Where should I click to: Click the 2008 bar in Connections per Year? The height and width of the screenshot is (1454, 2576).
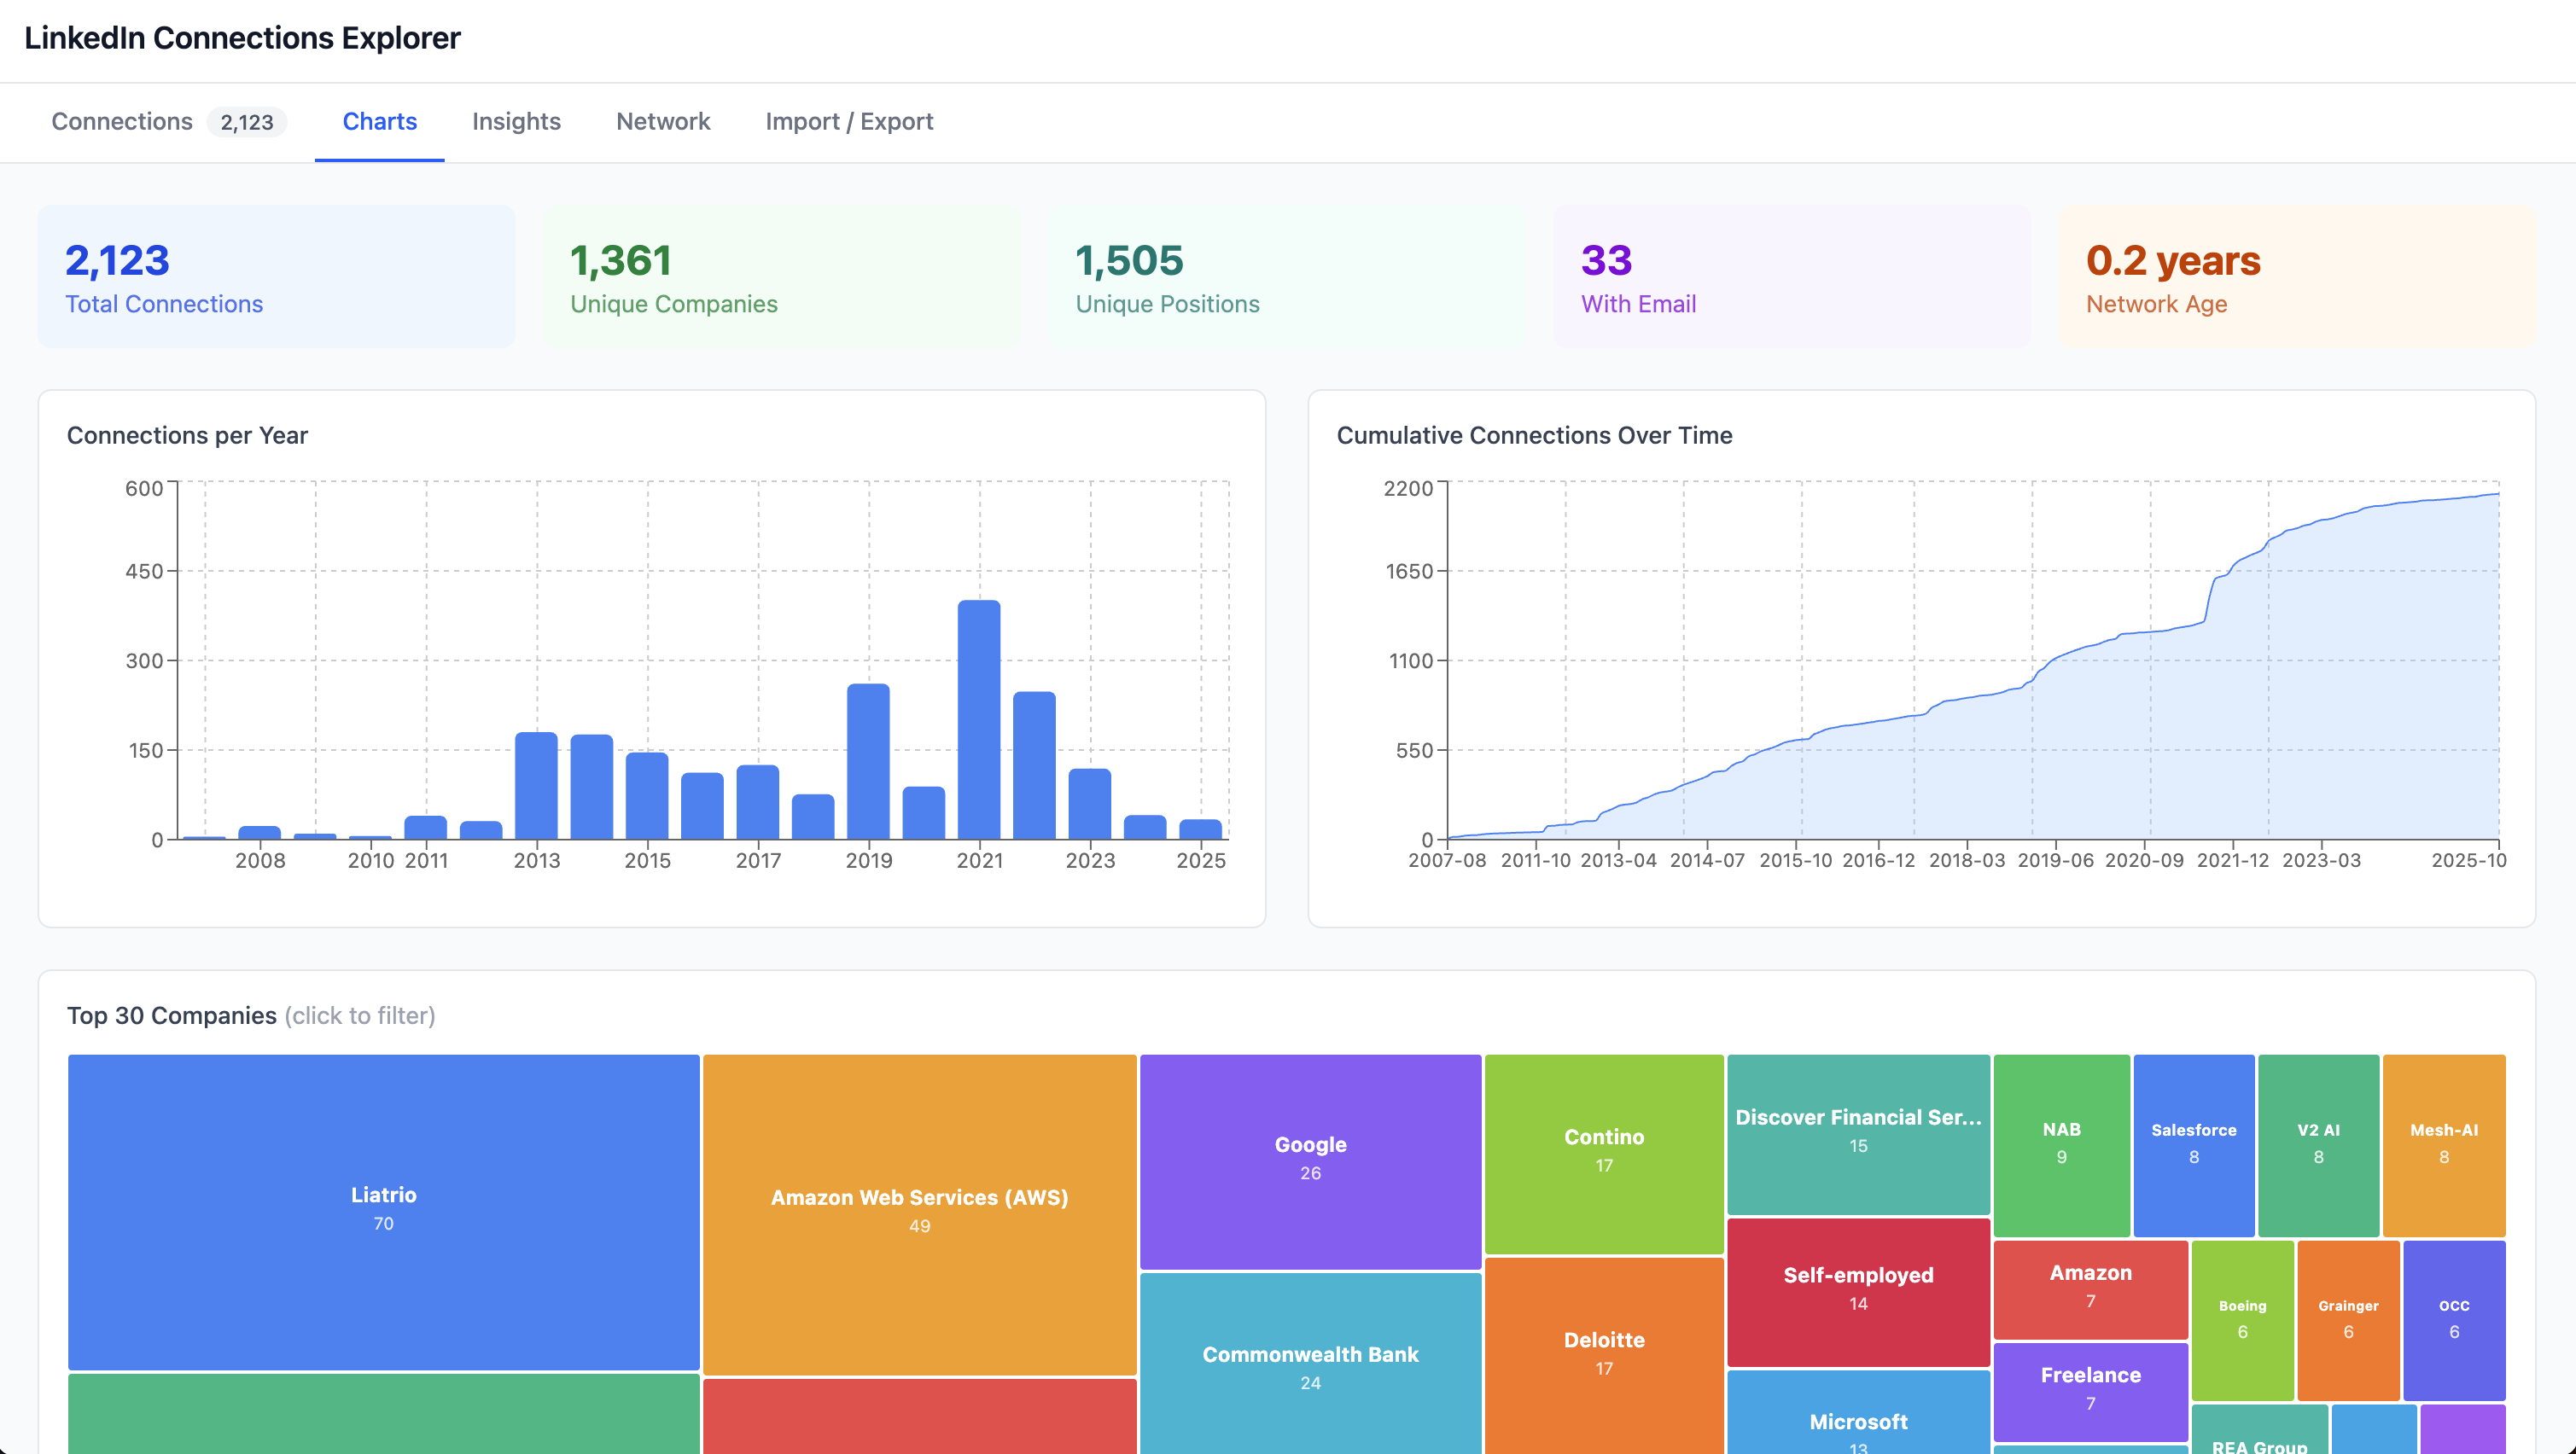[x=260, y=833]
